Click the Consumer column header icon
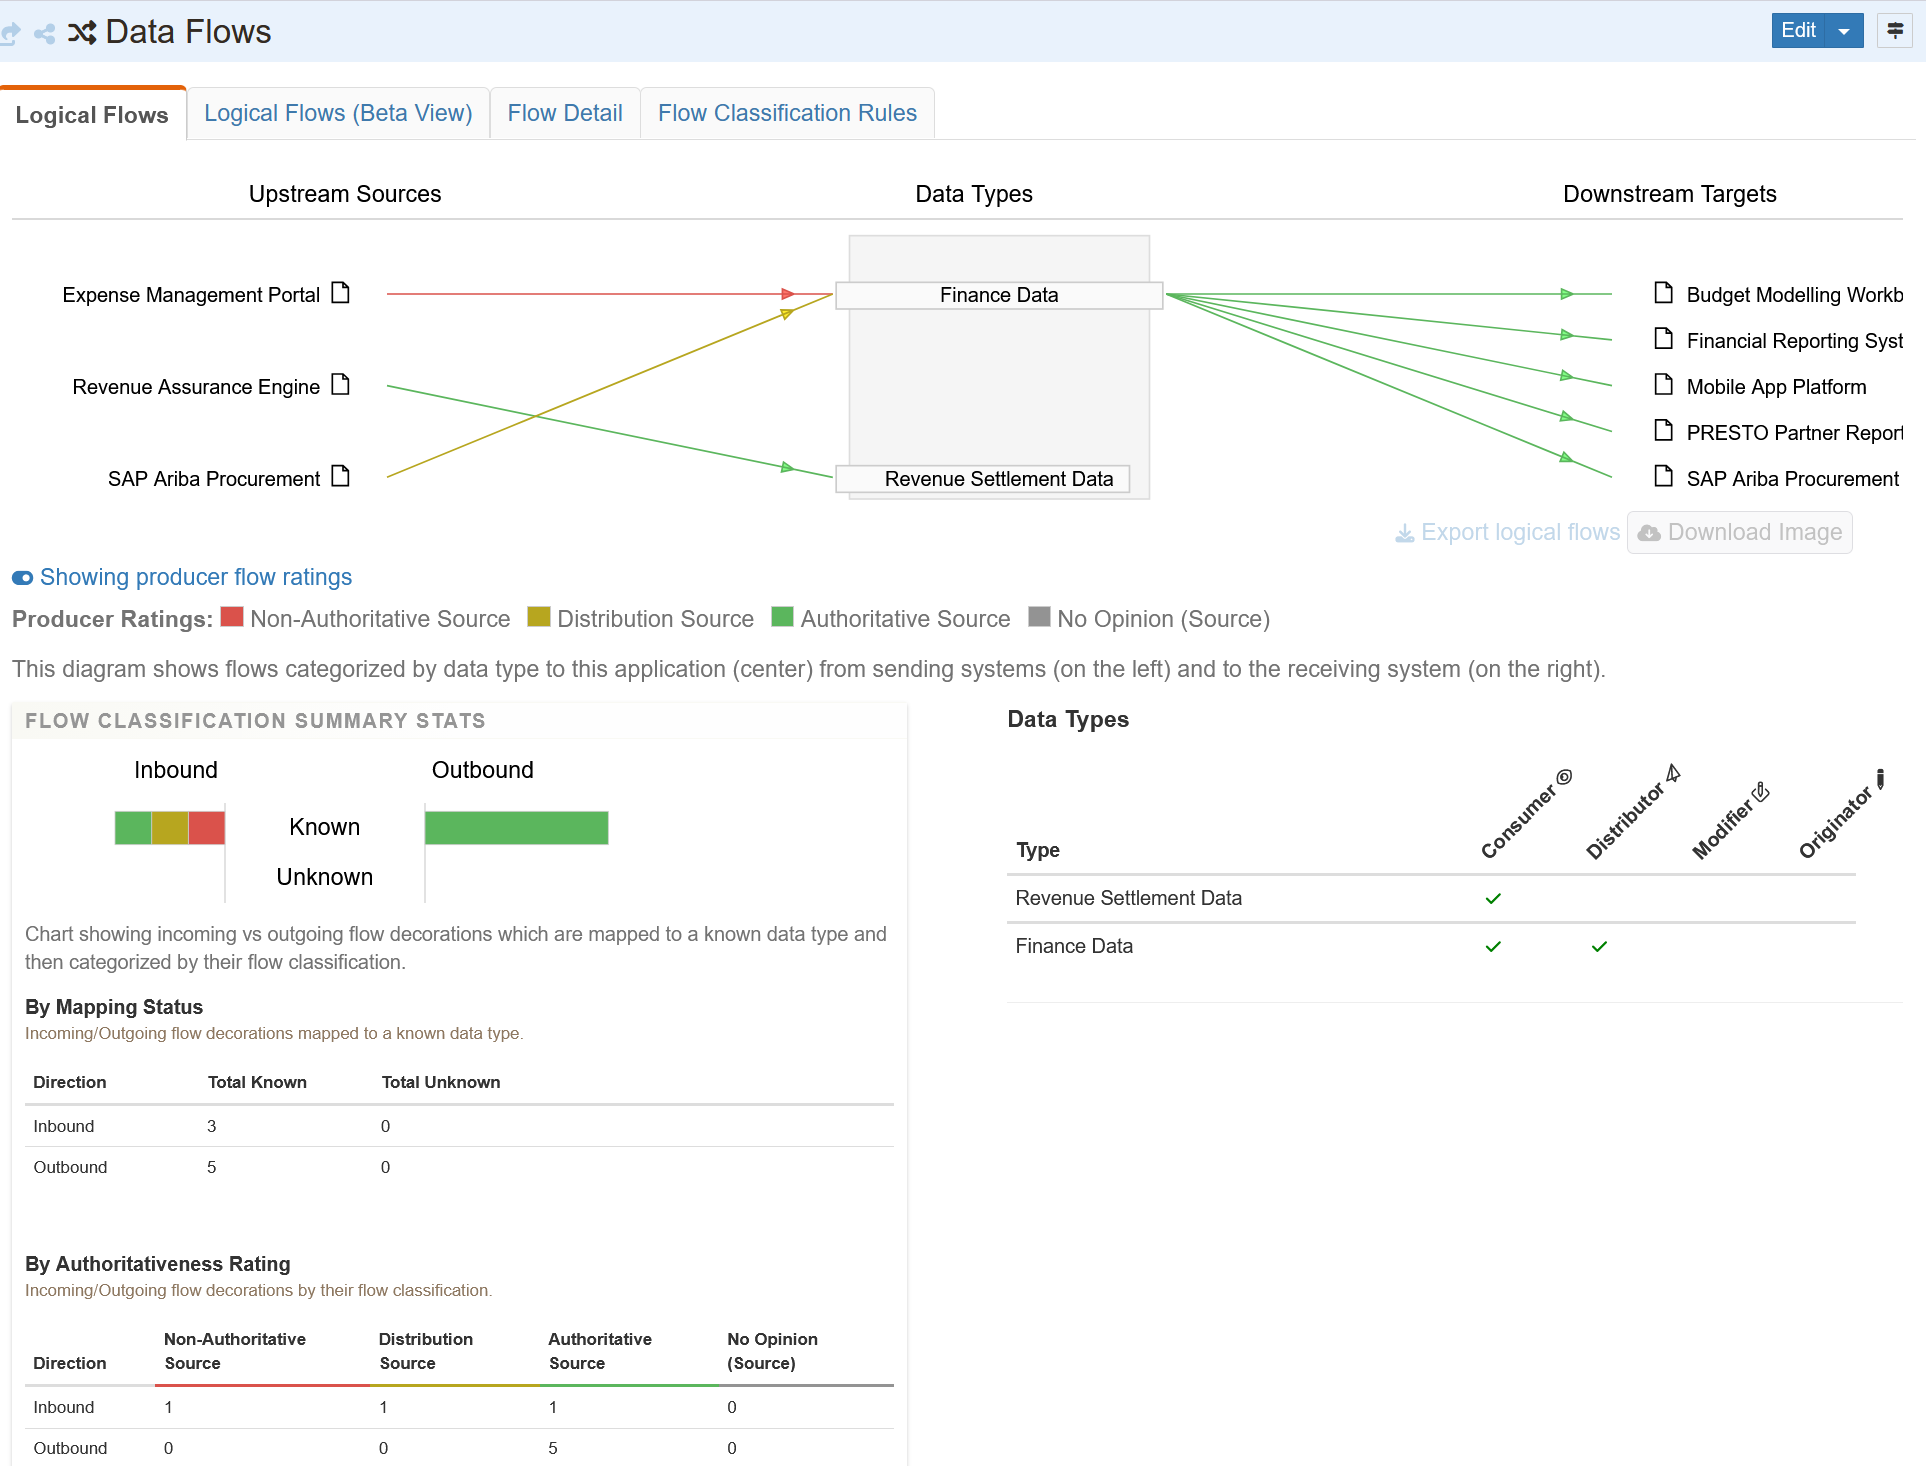 point(1565,777)
